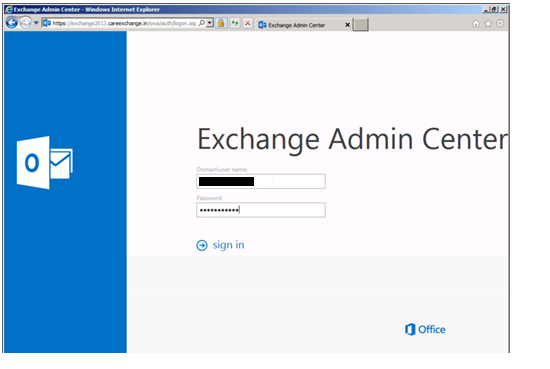Click the browser Back arrow button
550x369 pixels.
click(x=12, y=23)
